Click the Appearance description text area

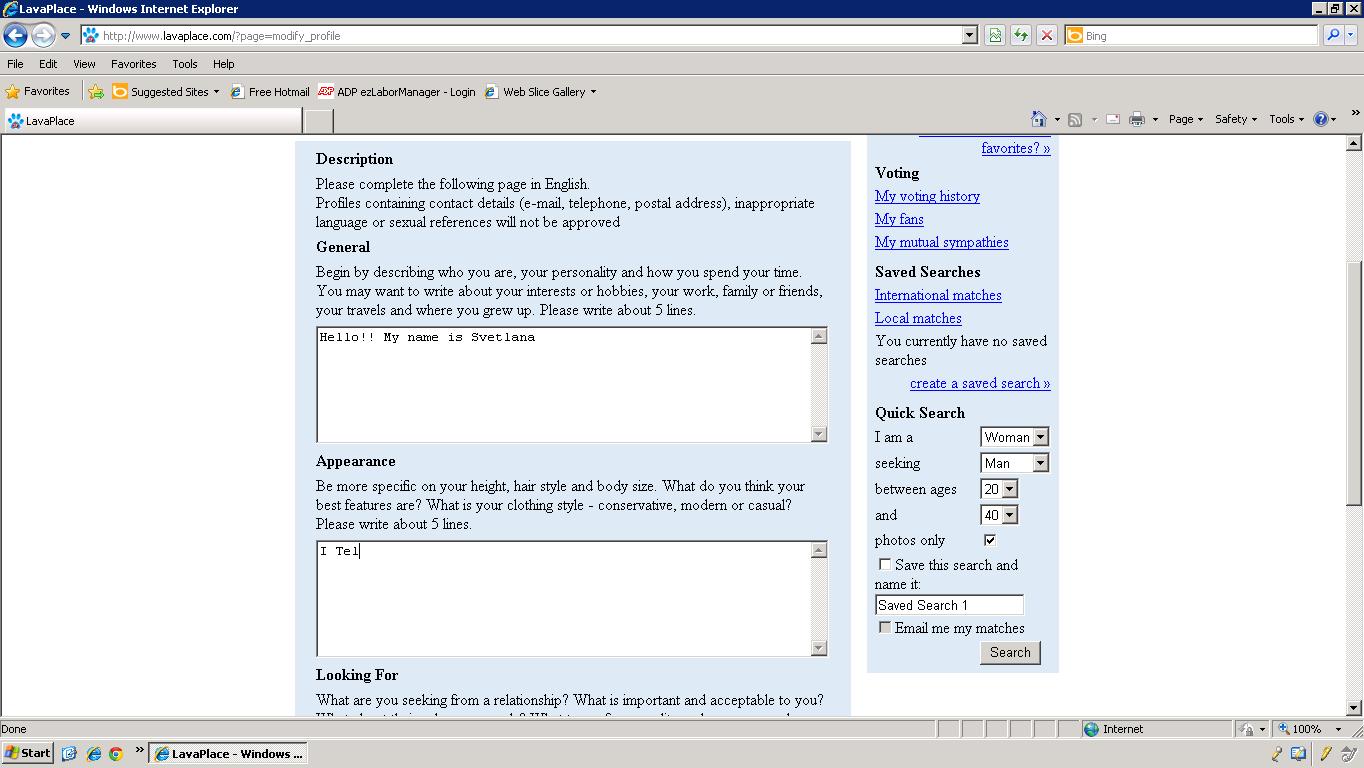click(563, 599)
